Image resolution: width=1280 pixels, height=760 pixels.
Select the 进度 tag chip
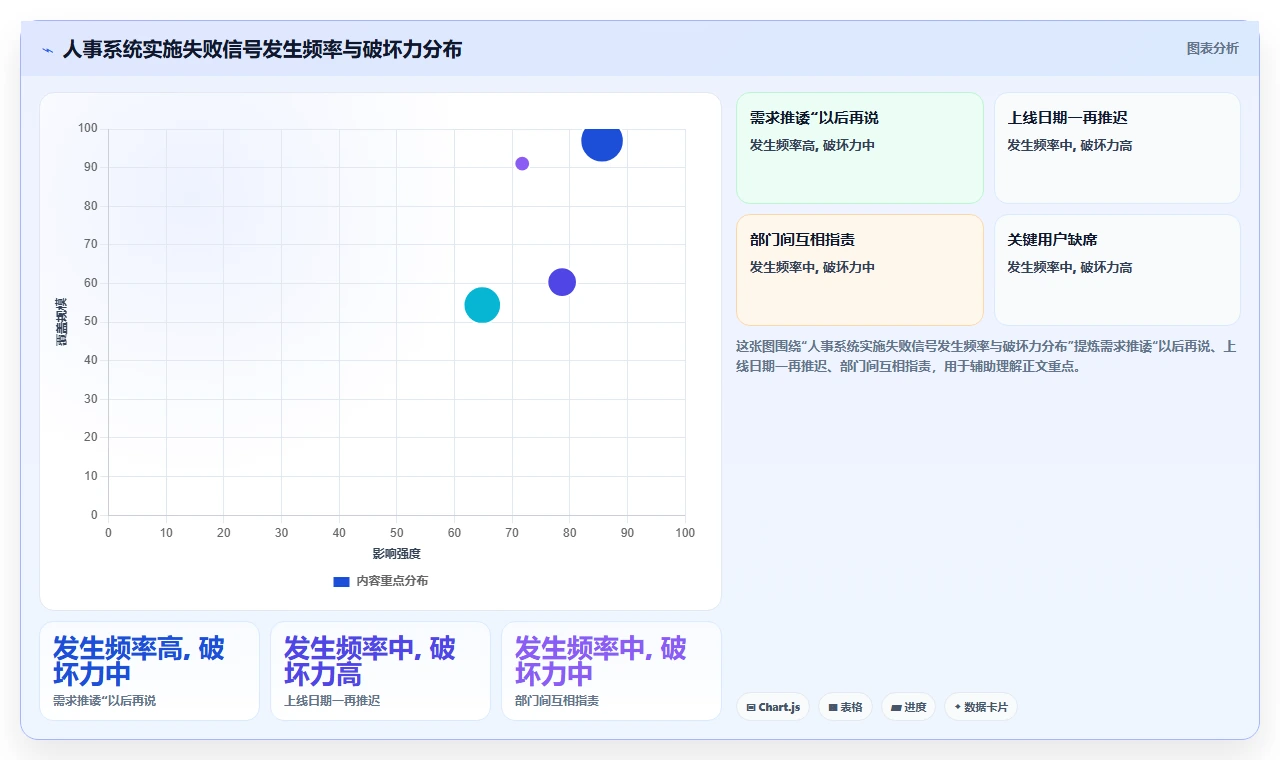[x=908, y=707]
